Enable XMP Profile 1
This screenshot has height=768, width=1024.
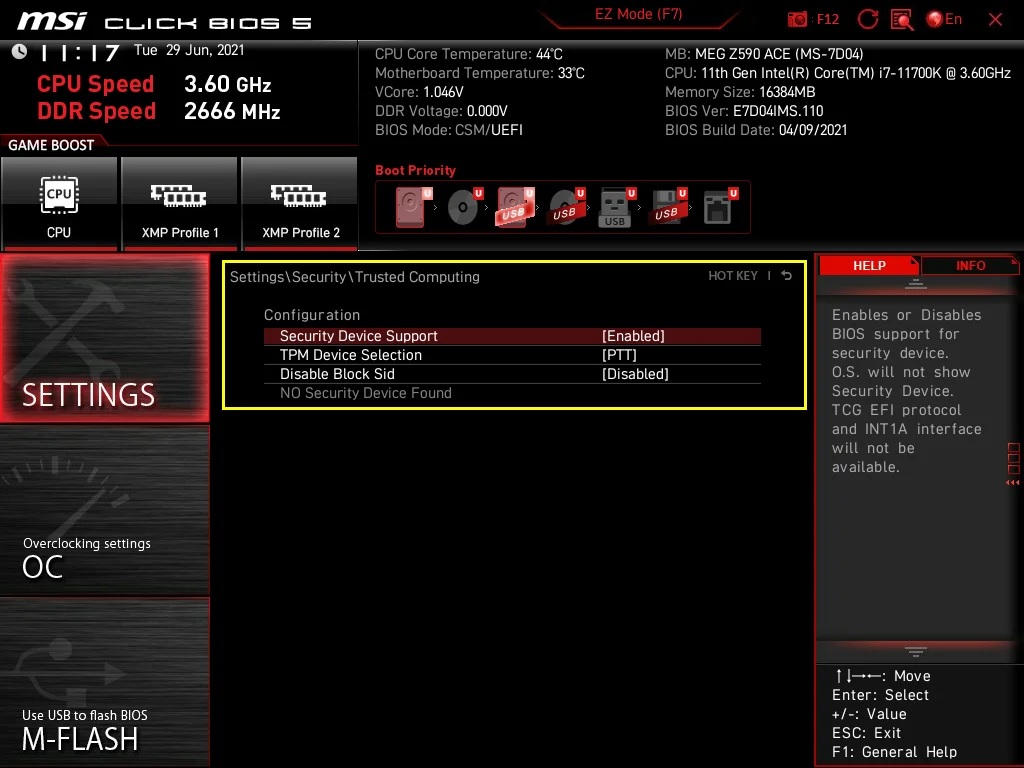180,204
